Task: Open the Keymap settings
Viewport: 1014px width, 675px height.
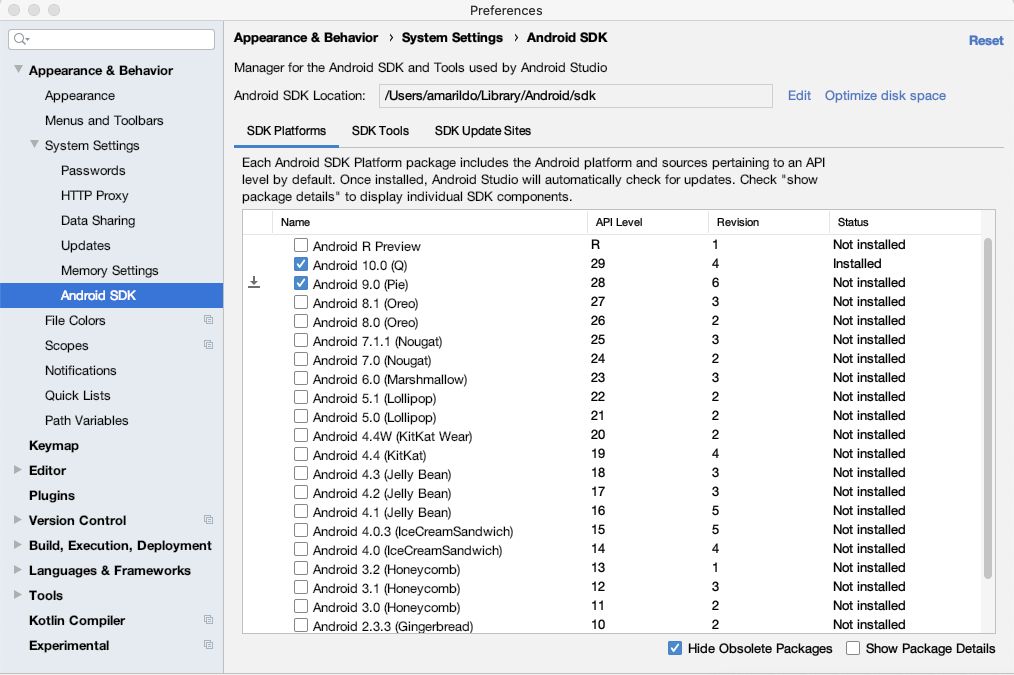Action: pyautogui.click(x=54, y=445)
